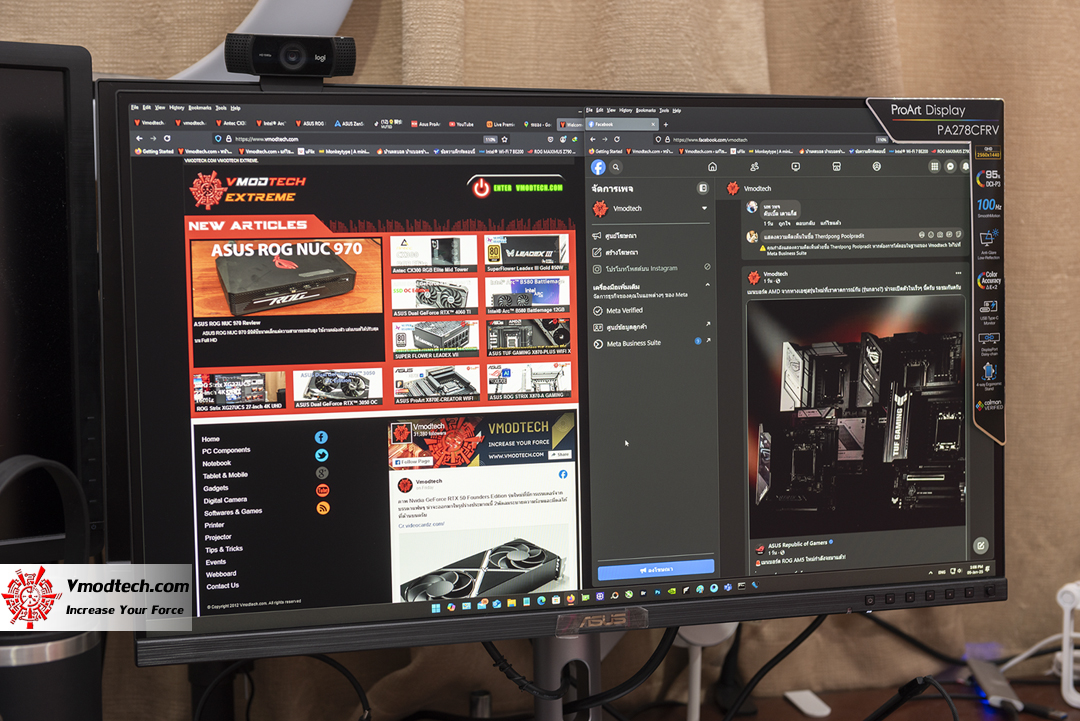Screen dimensions: 1080x721
Task: Open the Notebook menu link
Action: (x=216, y=463)
